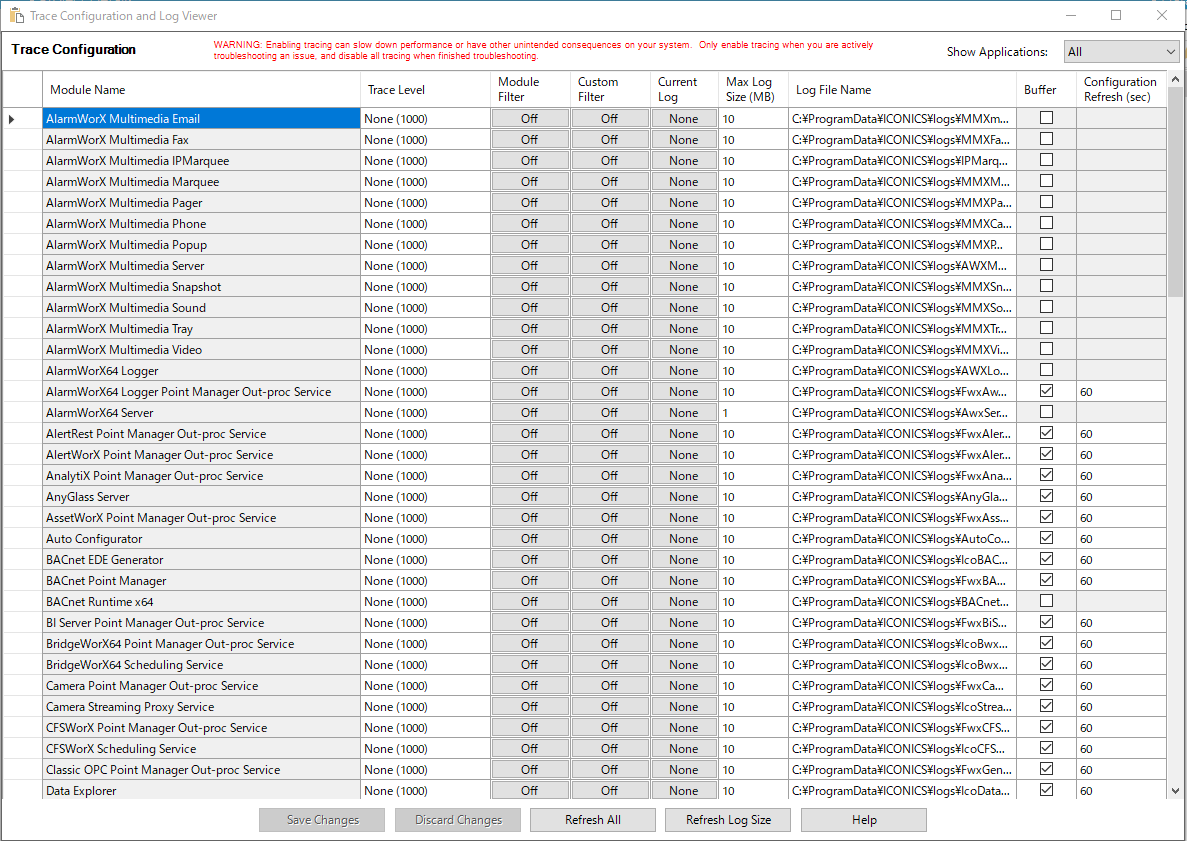
Task: Click the Trace Configuration app icon in title bar
Action: click(16, 15)
